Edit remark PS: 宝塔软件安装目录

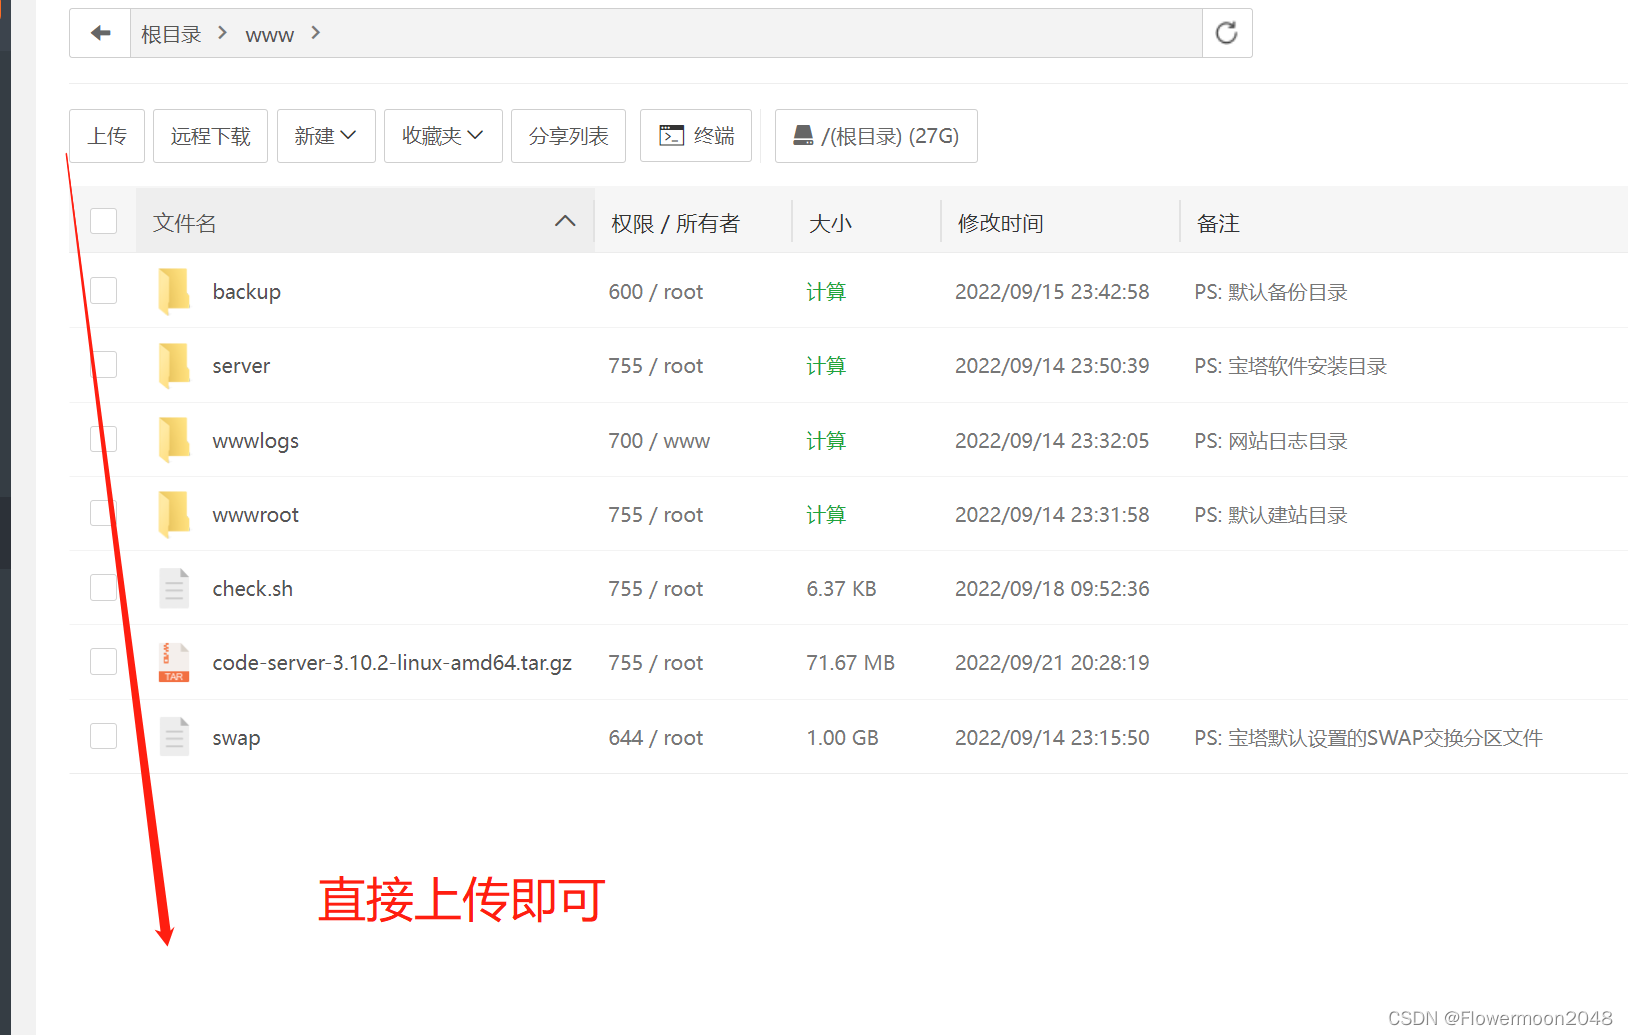click(1291, 366)
